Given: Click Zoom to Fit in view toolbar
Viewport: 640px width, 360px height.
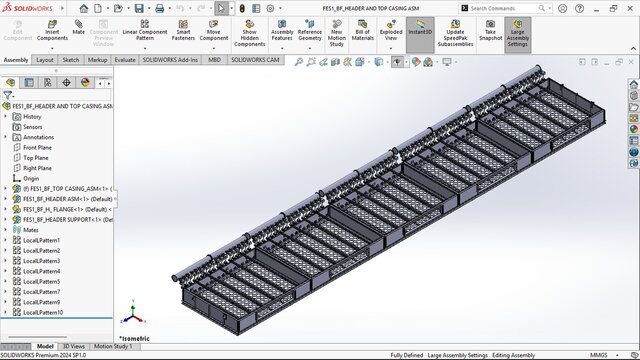Looking at the screenshot, I should (299, 62).
